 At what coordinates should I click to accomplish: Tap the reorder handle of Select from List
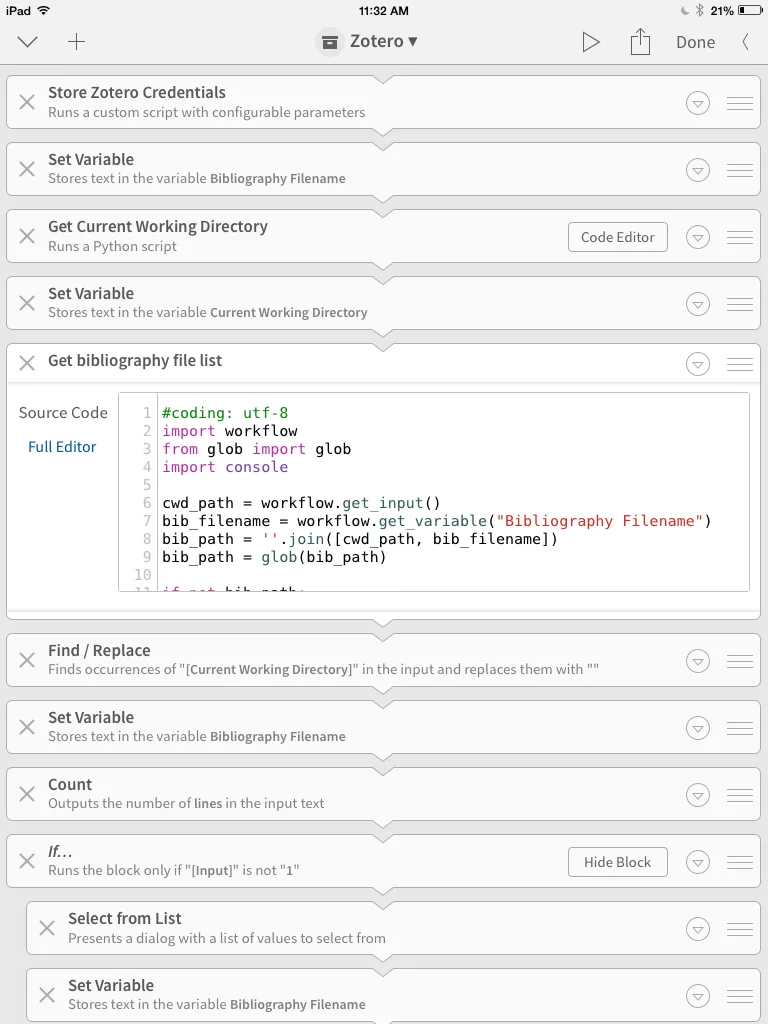(x=740, y=929)
